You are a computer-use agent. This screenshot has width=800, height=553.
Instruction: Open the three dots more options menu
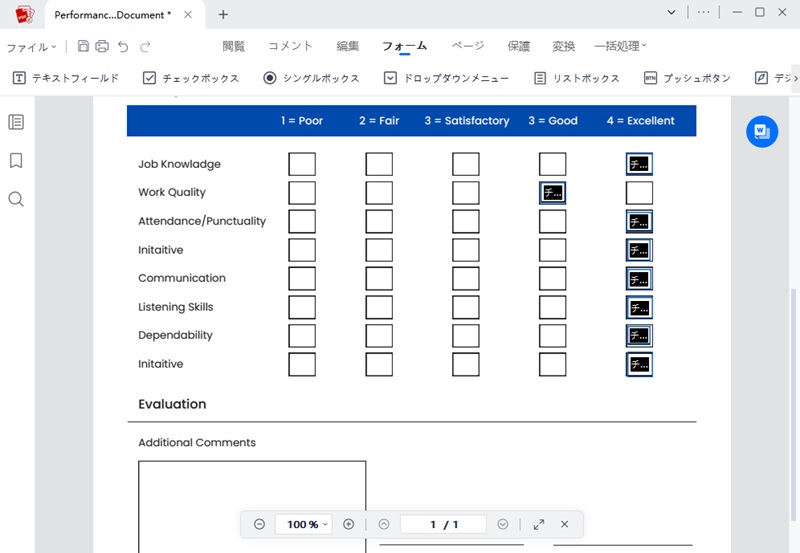point(704,12)
